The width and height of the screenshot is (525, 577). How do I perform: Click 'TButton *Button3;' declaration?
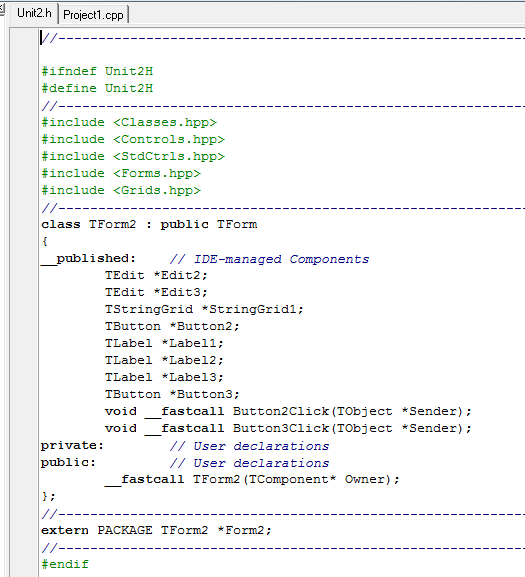point(172,394)
